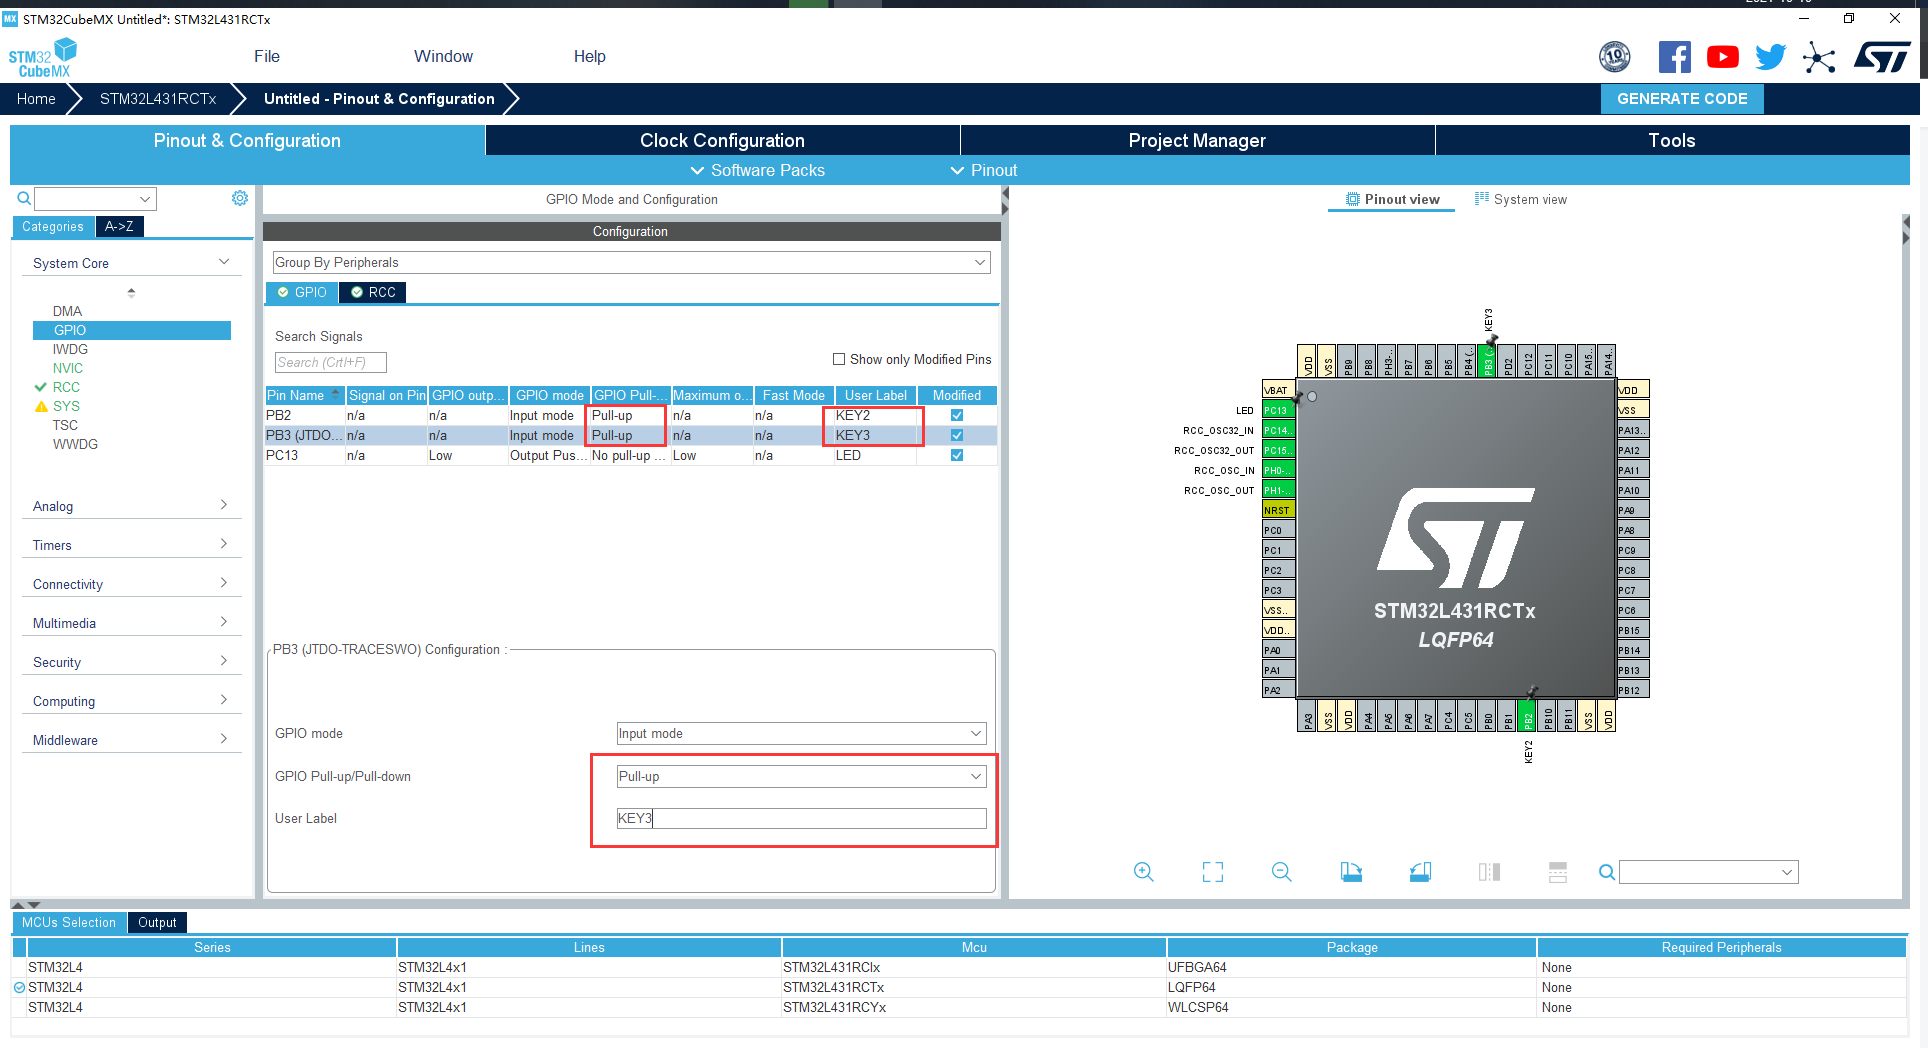
Task: Toggle the stacked layout icon
Action: (1558, 872)
